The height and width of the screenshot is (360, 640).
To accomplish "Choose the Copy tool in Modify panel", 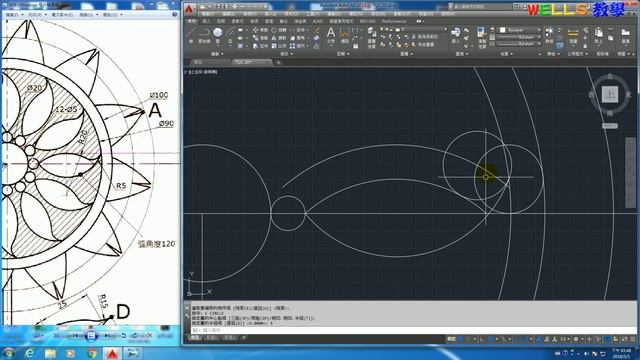I will [x=260, y=38].
